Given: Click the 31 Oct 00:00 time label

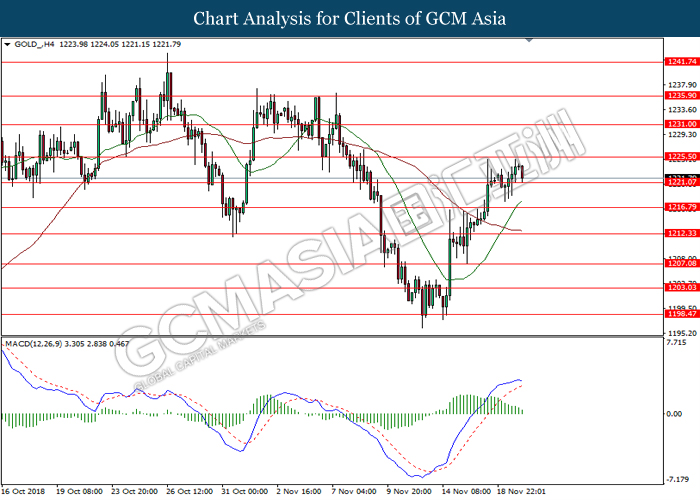Looking at the screenshot, I should coord(245,491).
